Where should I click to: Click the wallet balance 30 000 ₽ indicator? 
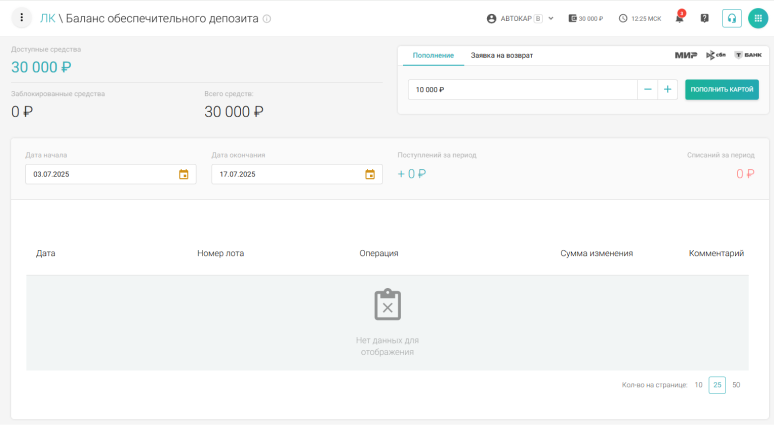[586, 18]
